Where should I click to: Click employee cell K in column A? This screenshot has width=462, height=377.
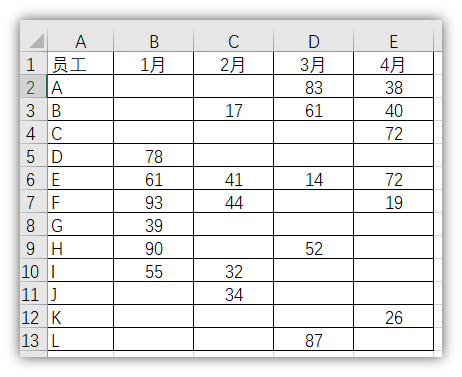pos(81,317)
